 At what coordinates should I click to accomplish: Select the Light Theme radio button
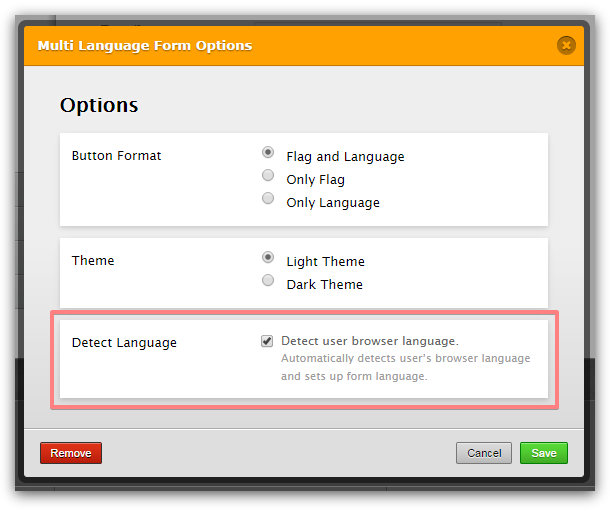(268, 258)
